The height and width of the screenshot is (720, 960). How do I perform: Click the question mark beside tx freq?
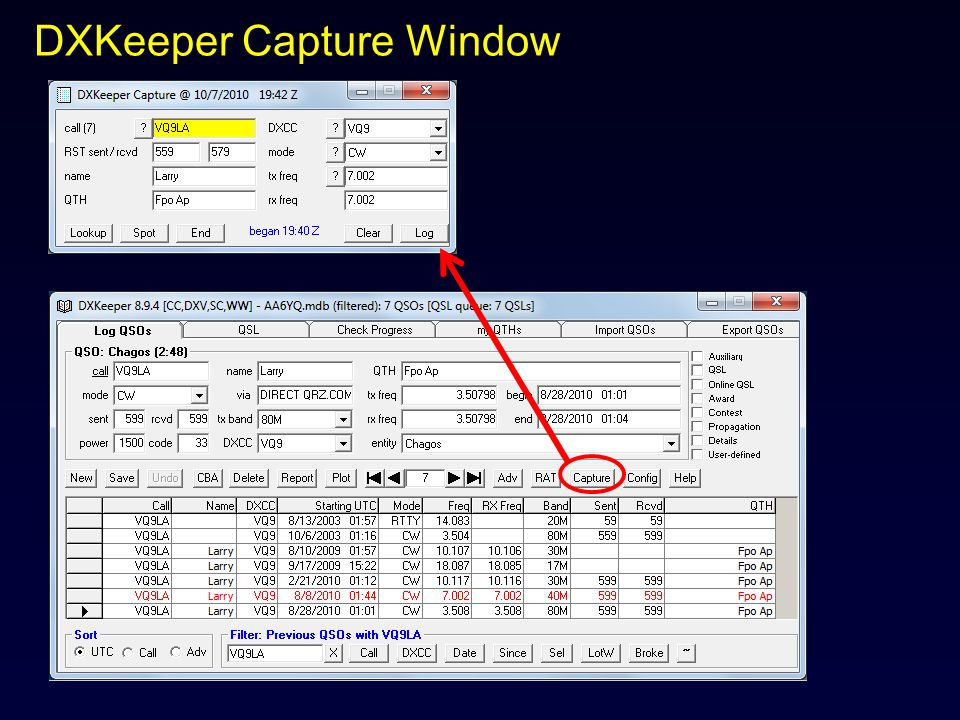coord(334,176)
